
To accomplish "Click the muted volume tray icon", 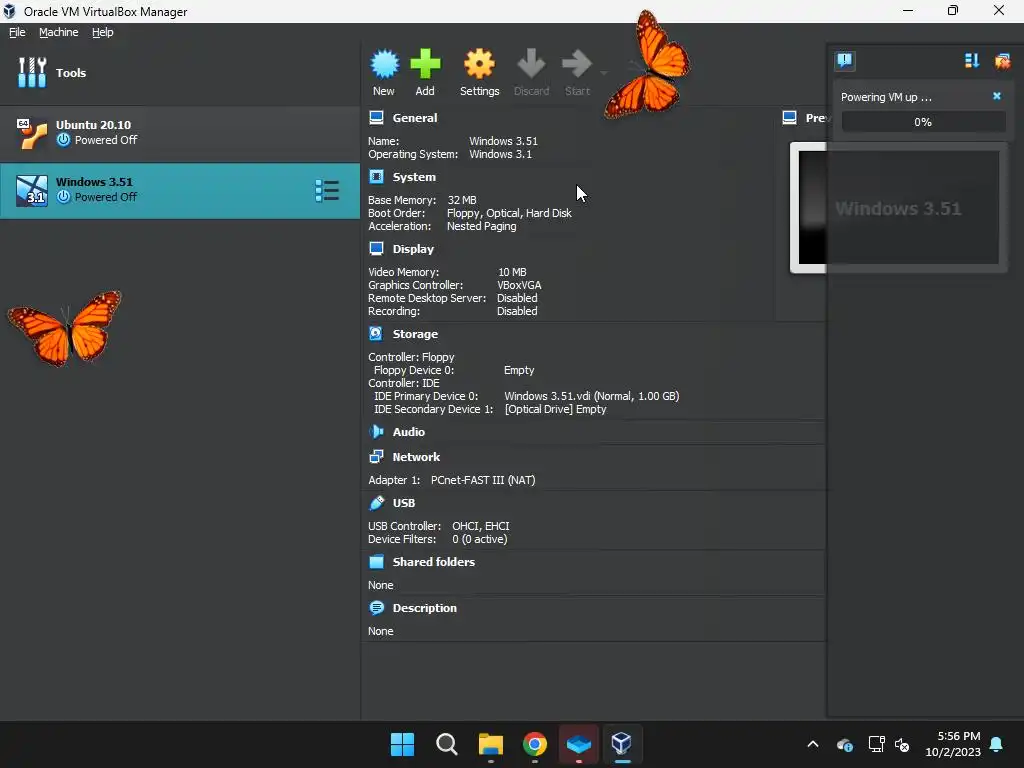I will point(902,744).
